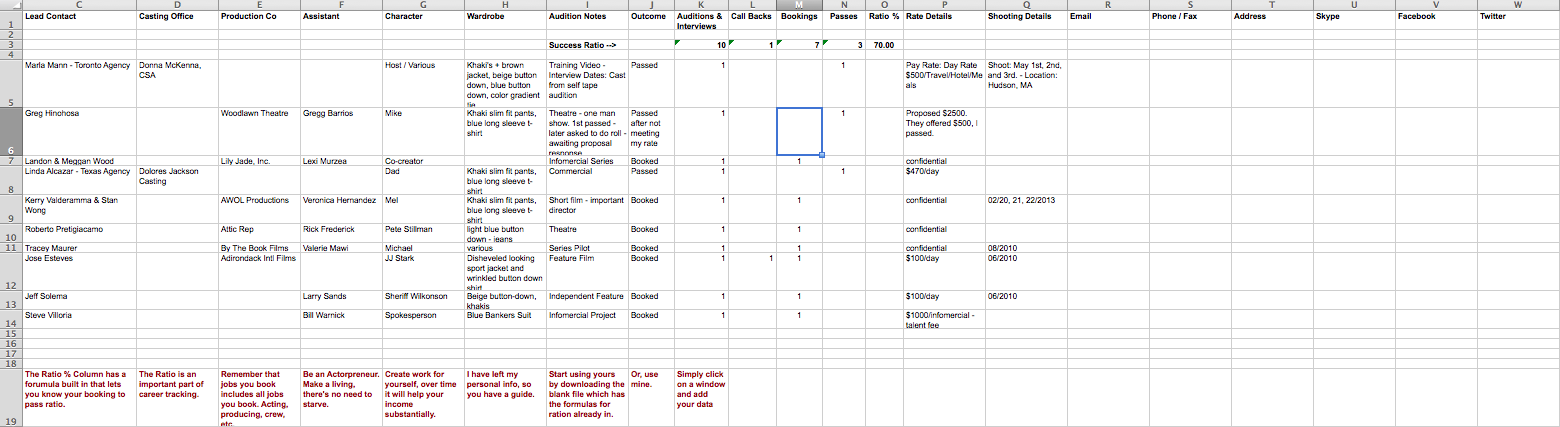The width and height of the screenshot is (1560, 427).
Task: Select the "Greg Hinohosa" cell
Action: 79,131
